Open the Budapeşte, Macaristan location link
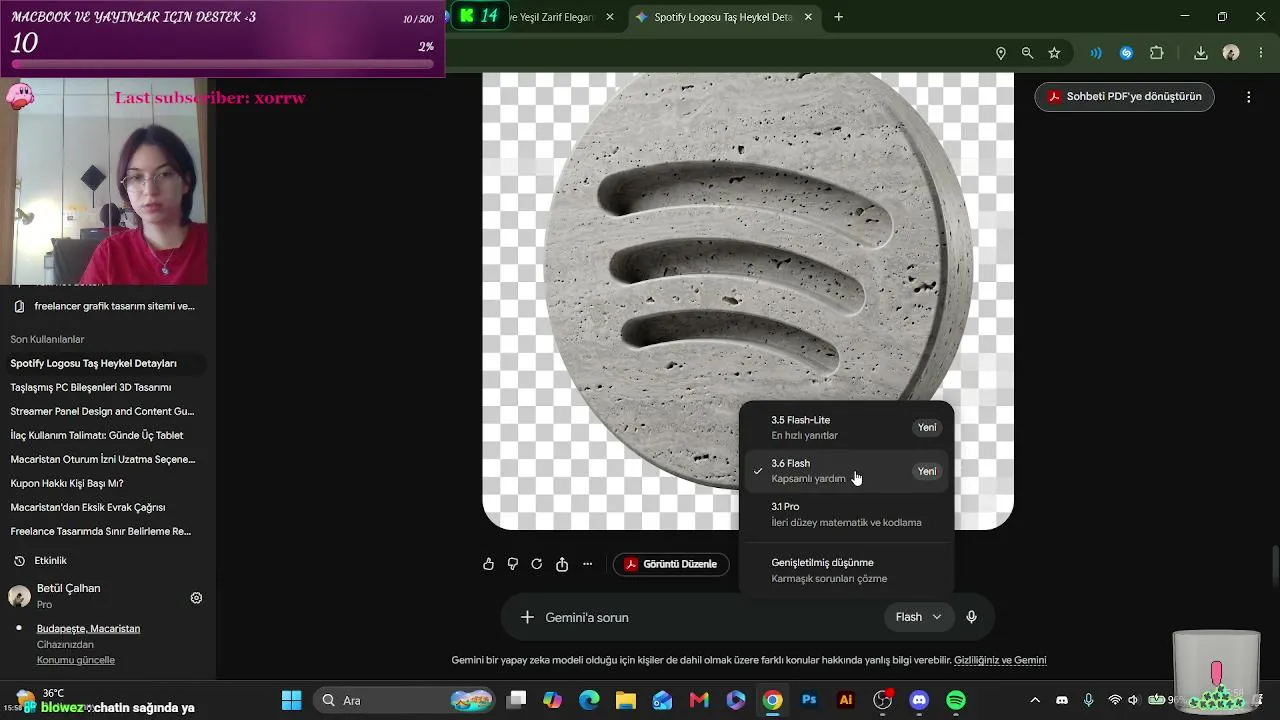The height and width of the screenshot is (720, 1280). click(88, 629)
